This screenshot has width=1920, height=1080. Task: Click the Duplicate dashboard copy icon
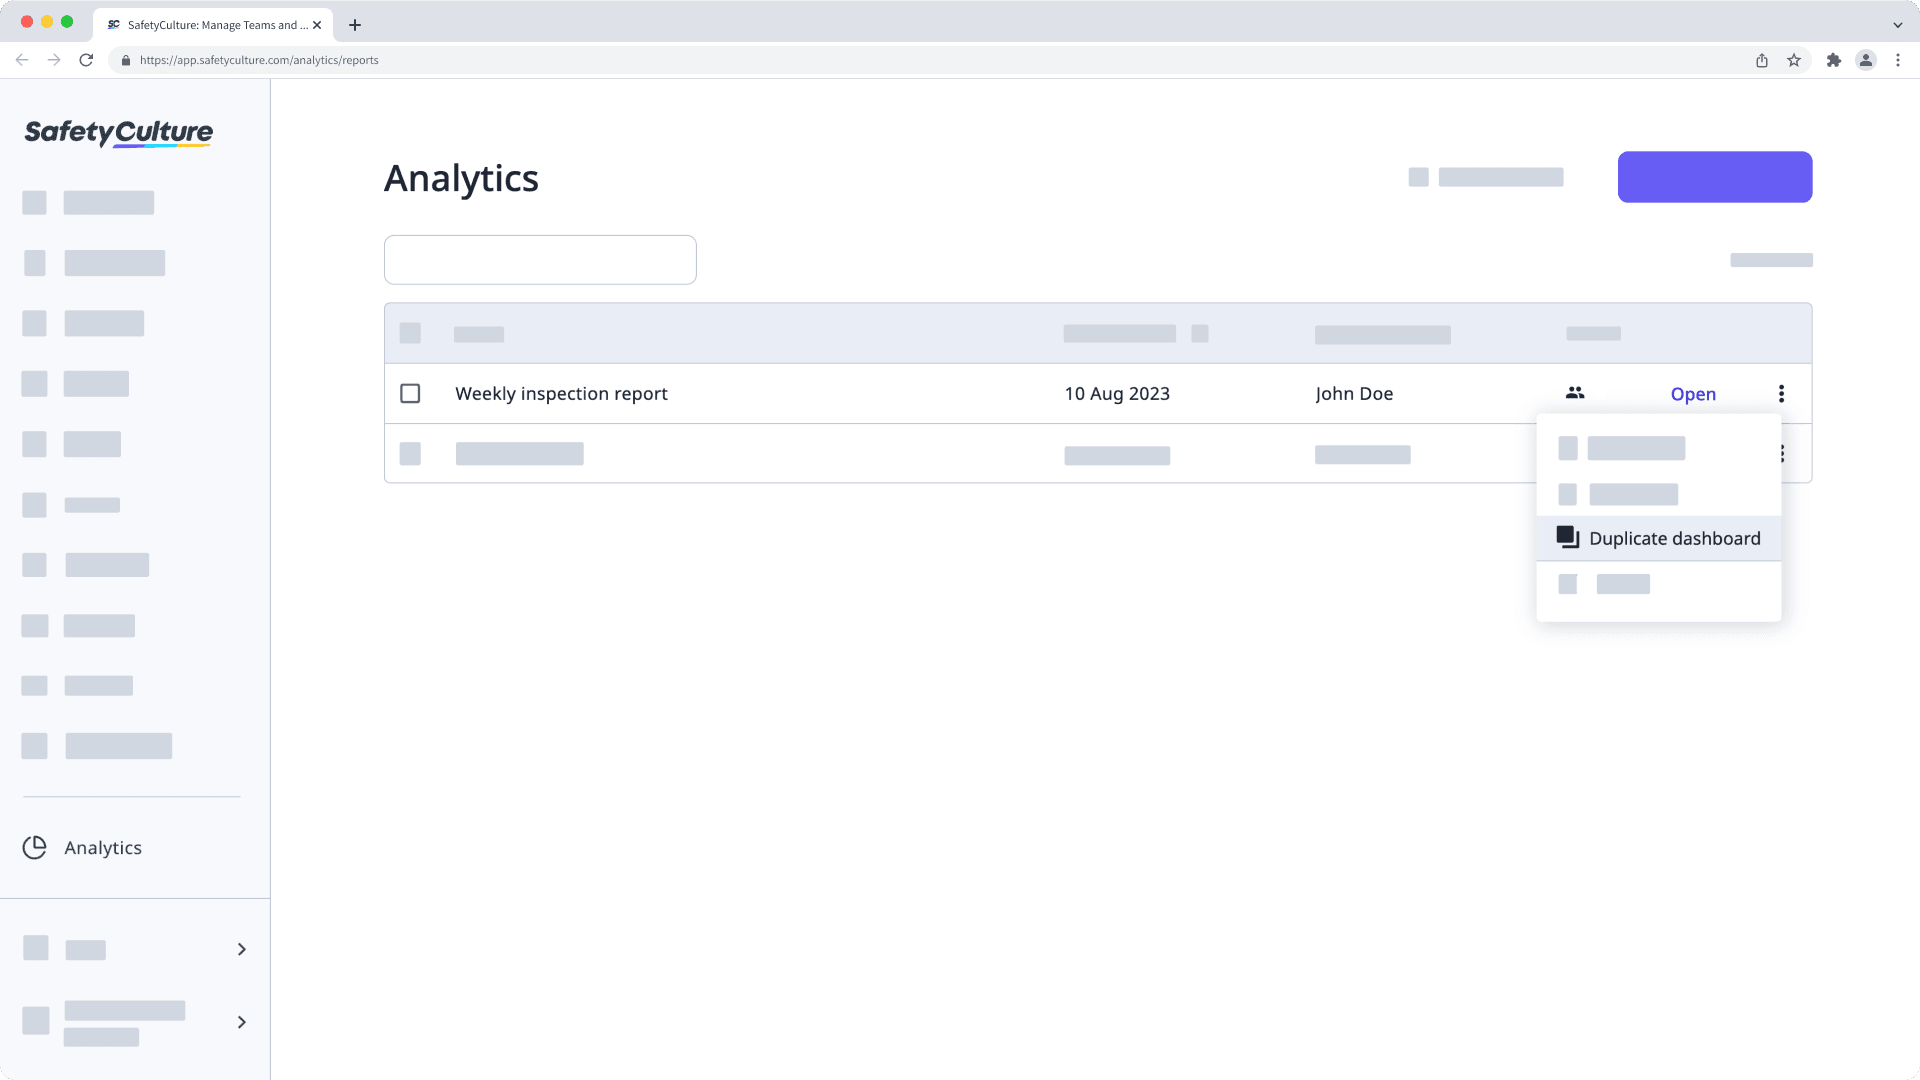tap(1566, 537)
